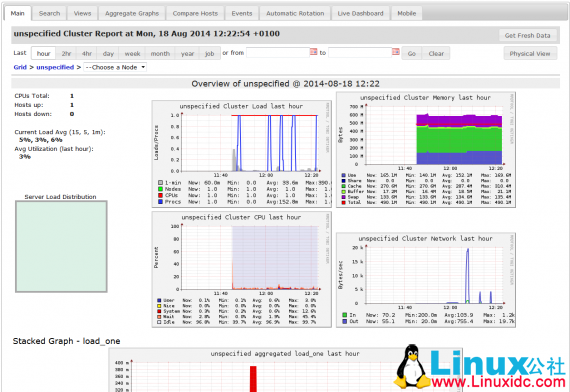The height and width of the screenshot is (392, 570).
Task: Select the day time range
Action: point(108,53)
